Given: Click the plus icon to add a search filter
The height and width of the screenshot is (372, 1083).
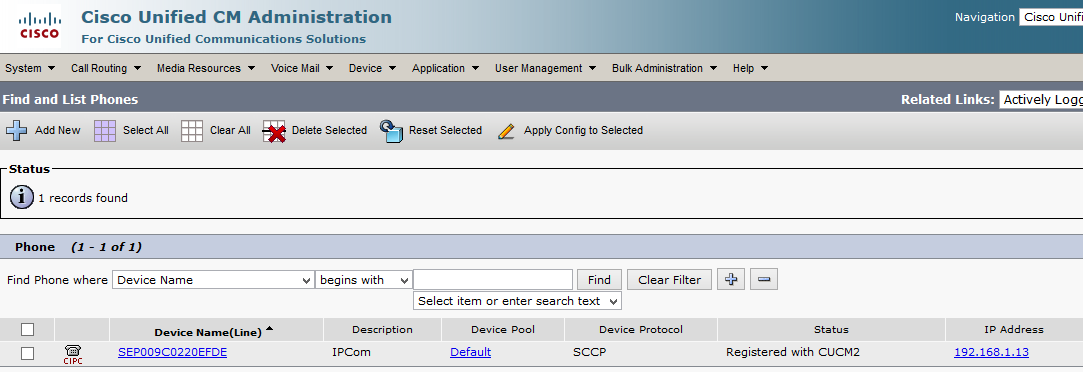Looking at the screenshot, I should 731,280.
